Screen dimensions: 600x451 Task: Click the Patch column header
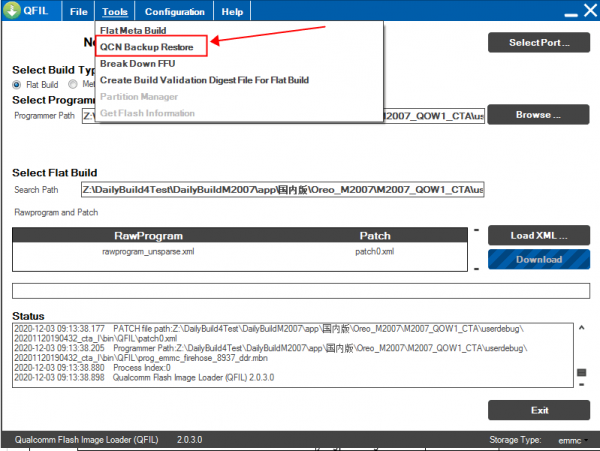375,236
